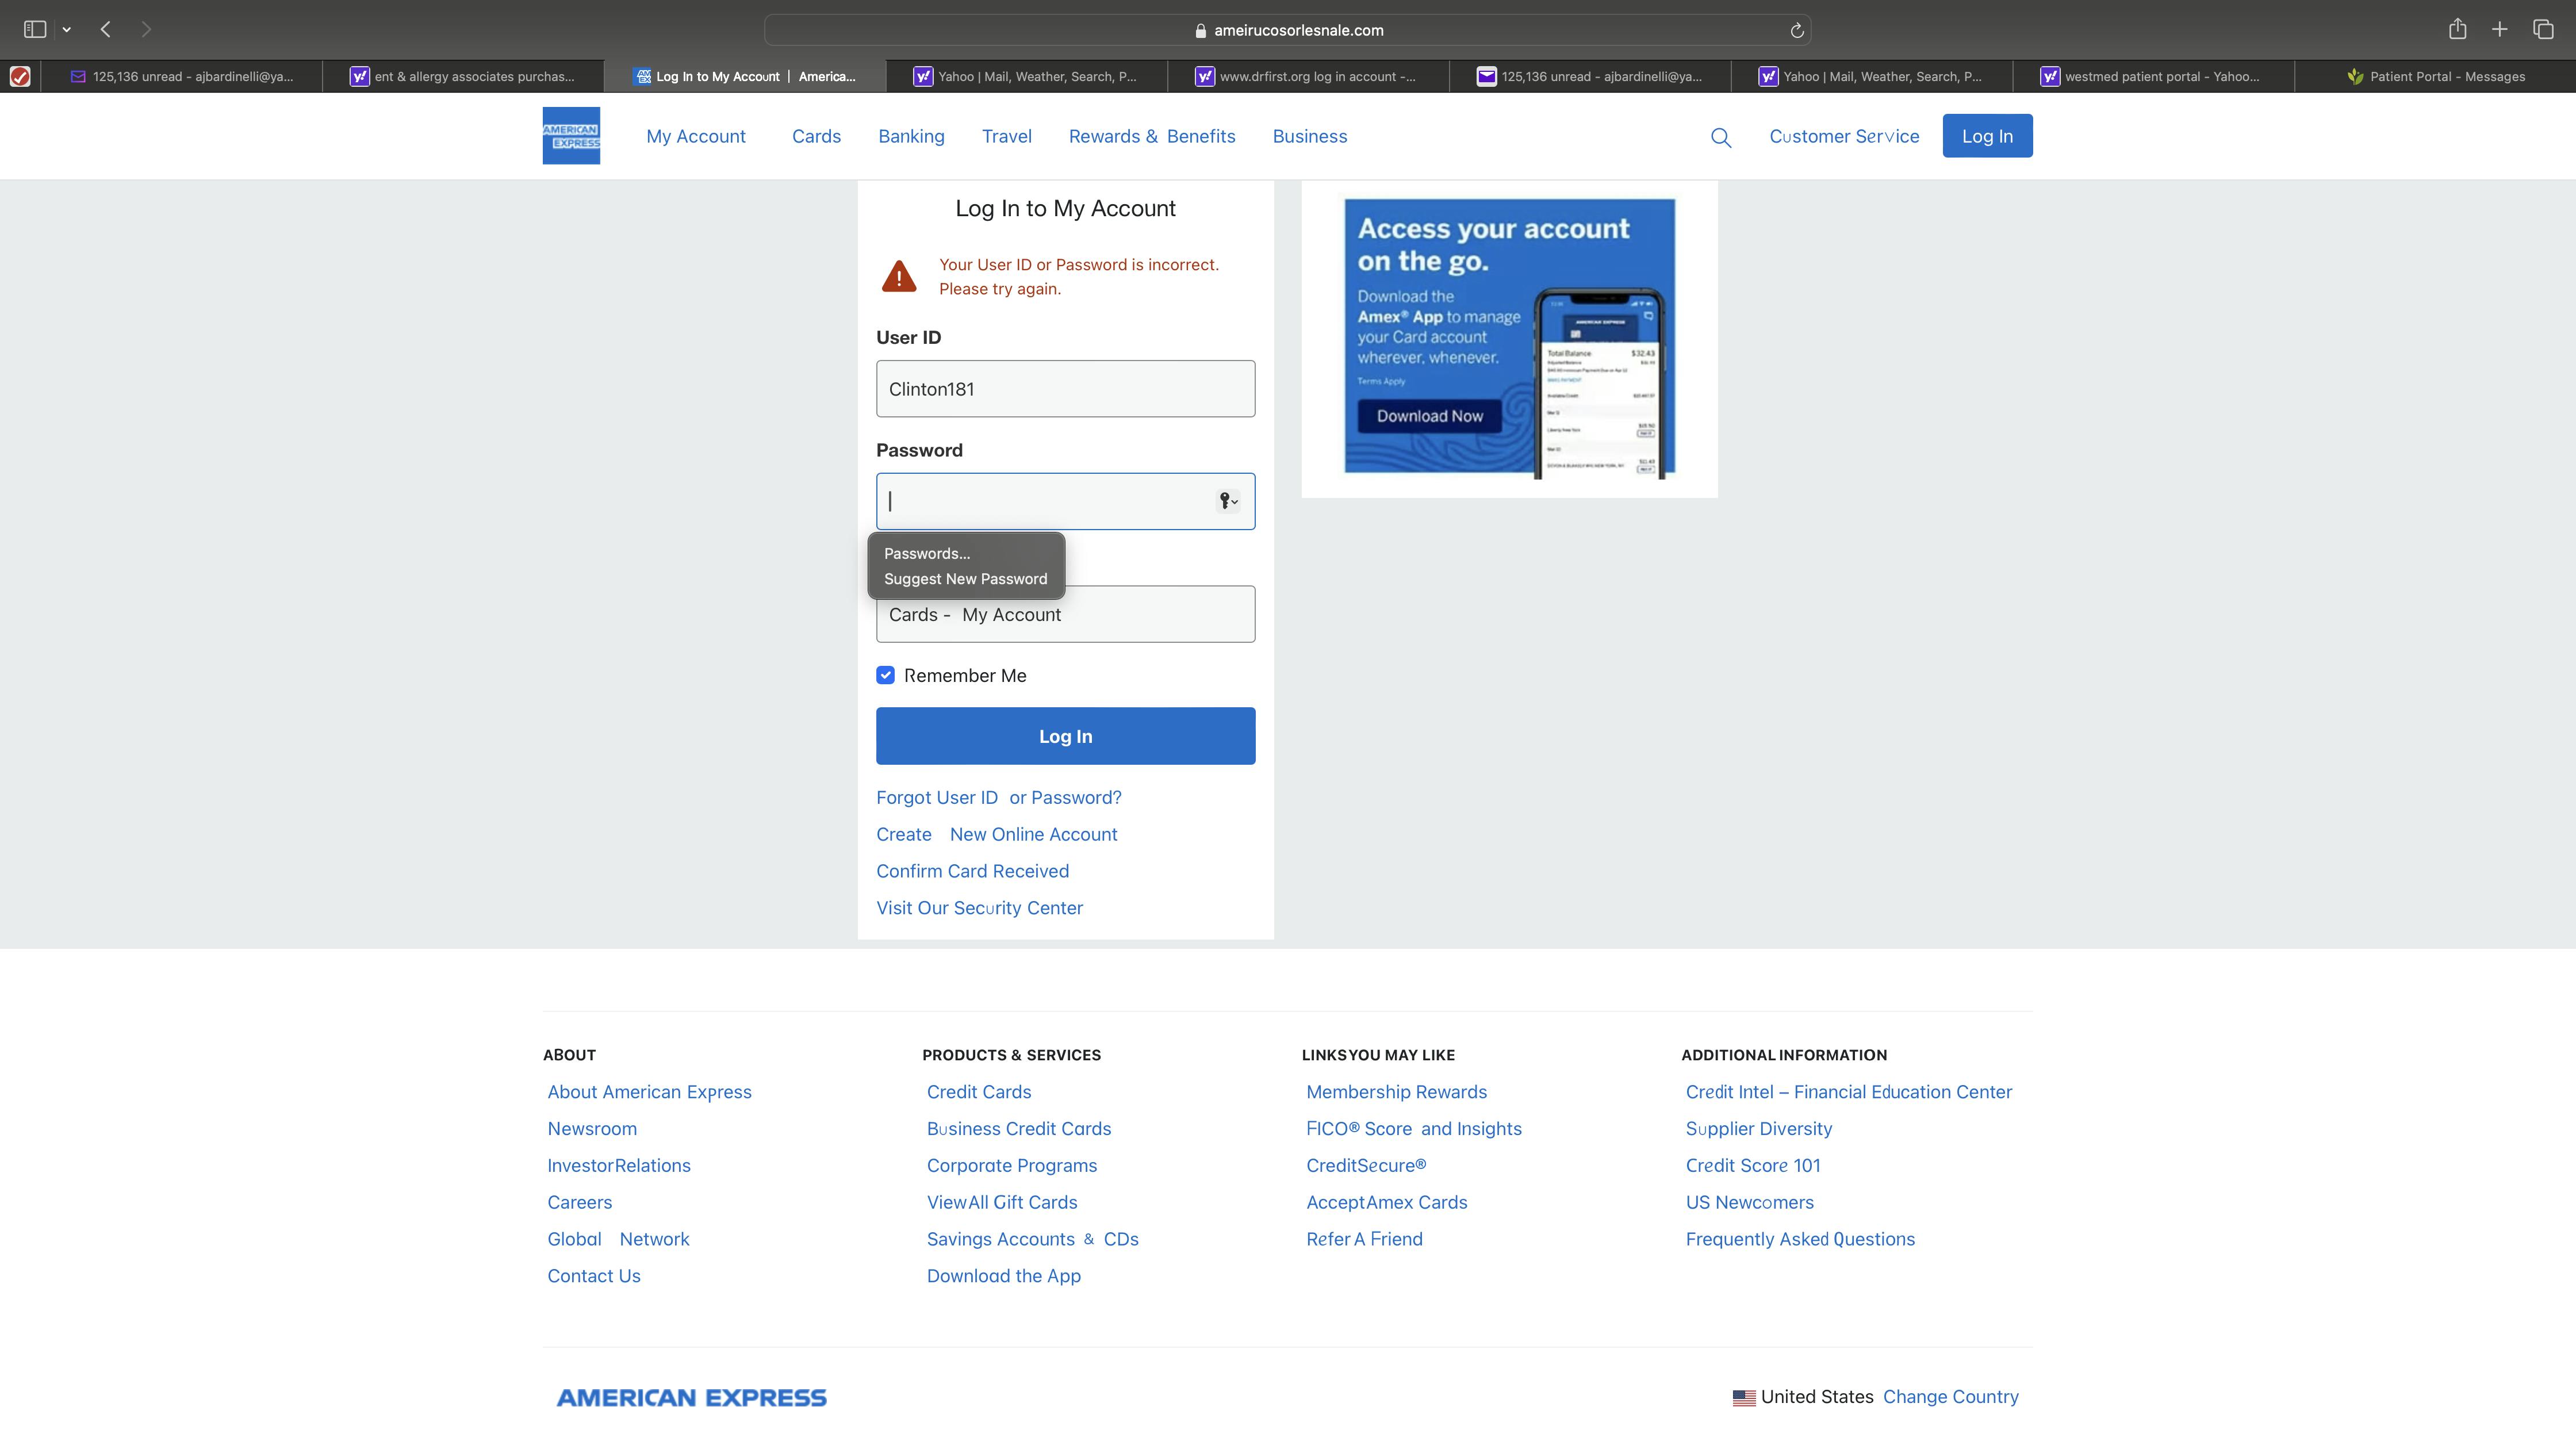Open the Business navigation menu
Screen dimensions: 2576x1449
coord(1310,136)
